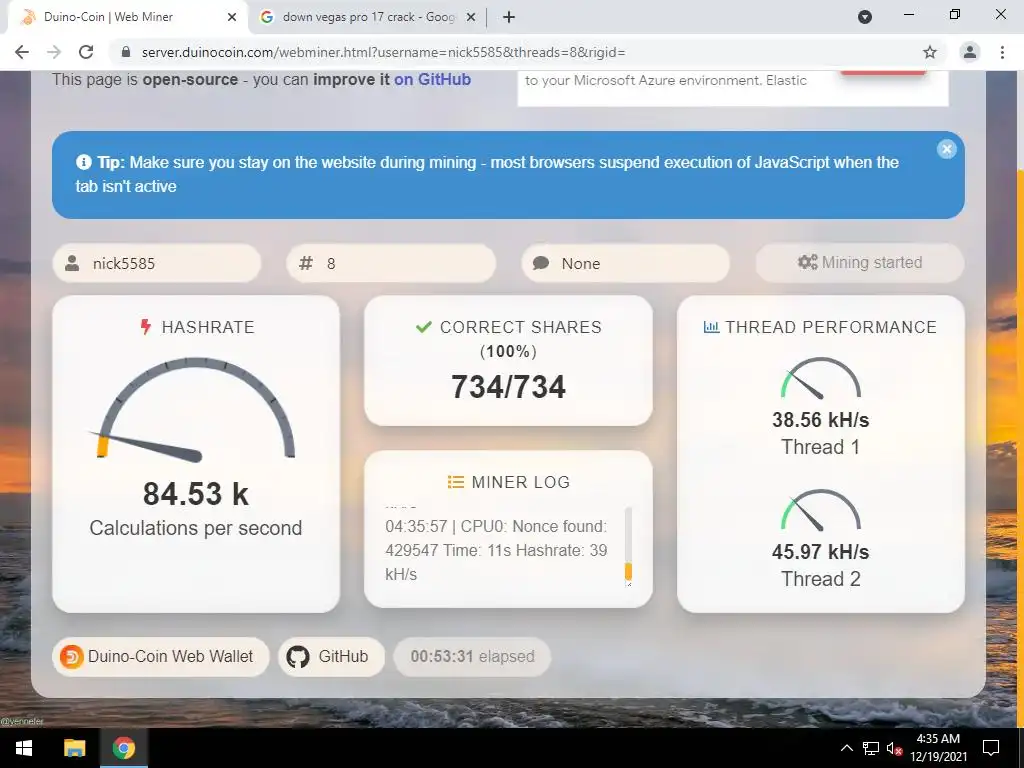The image size is (1024, 768).
Task: Open the GitHub button at bottom
Action: (331, 656)
